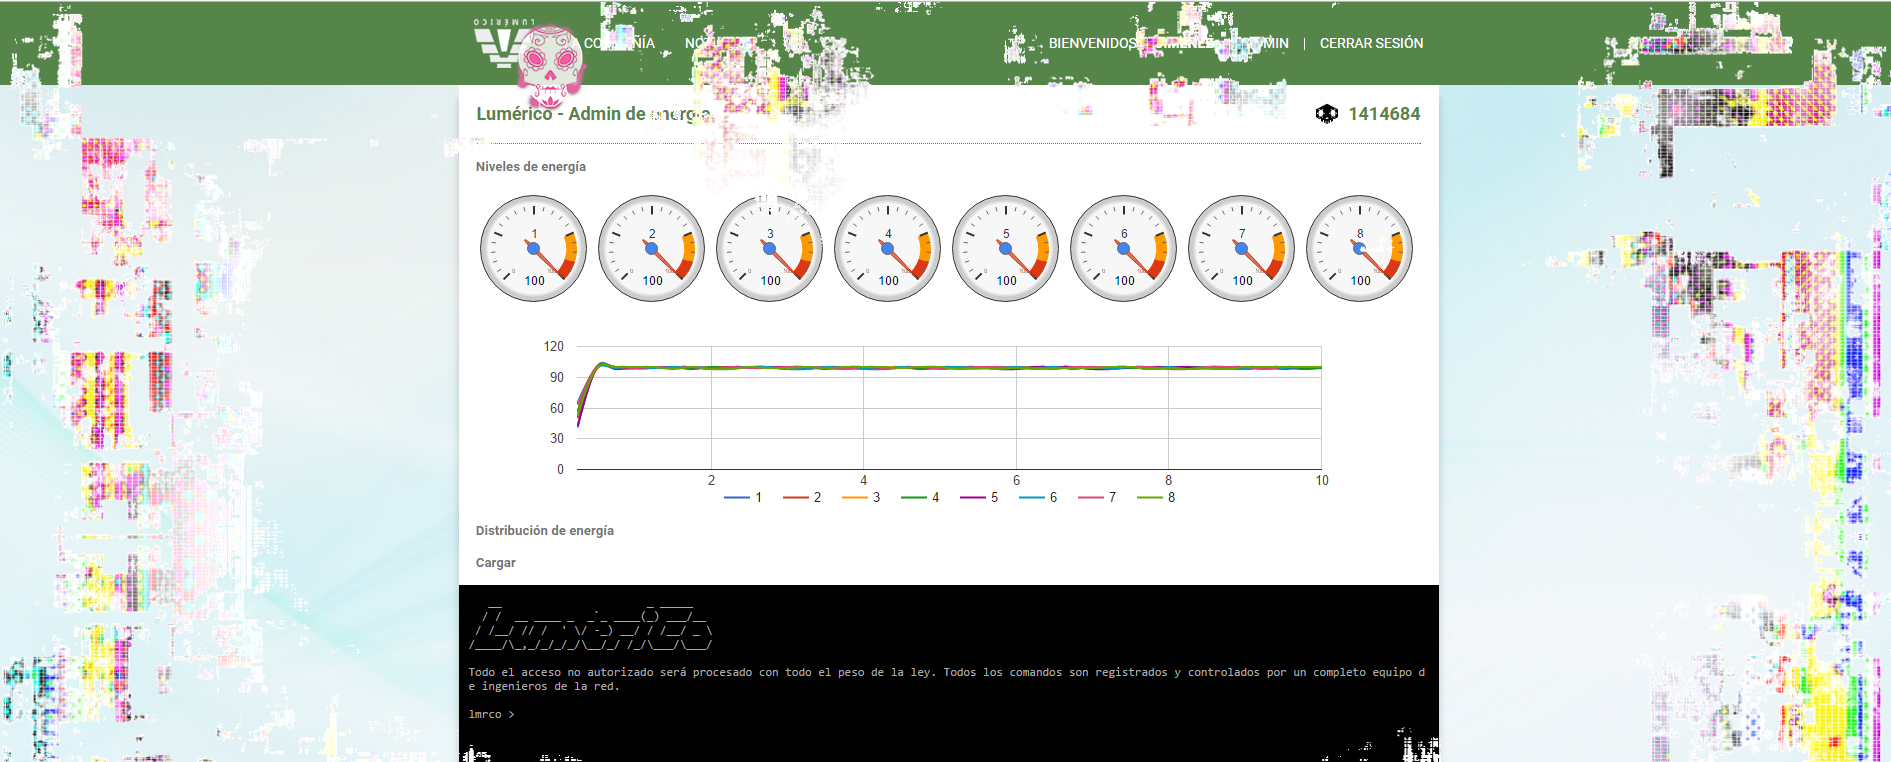
Task: Click the black skull icon beside 1414684
Action: pyautogui.click(x=1326, y=114)
